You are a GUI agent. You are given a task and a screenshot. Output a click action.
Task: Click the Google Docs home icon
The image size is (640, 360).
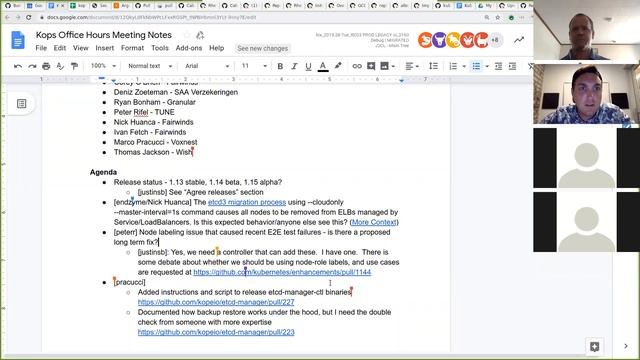pyautogui.click(x=18, y=40)
